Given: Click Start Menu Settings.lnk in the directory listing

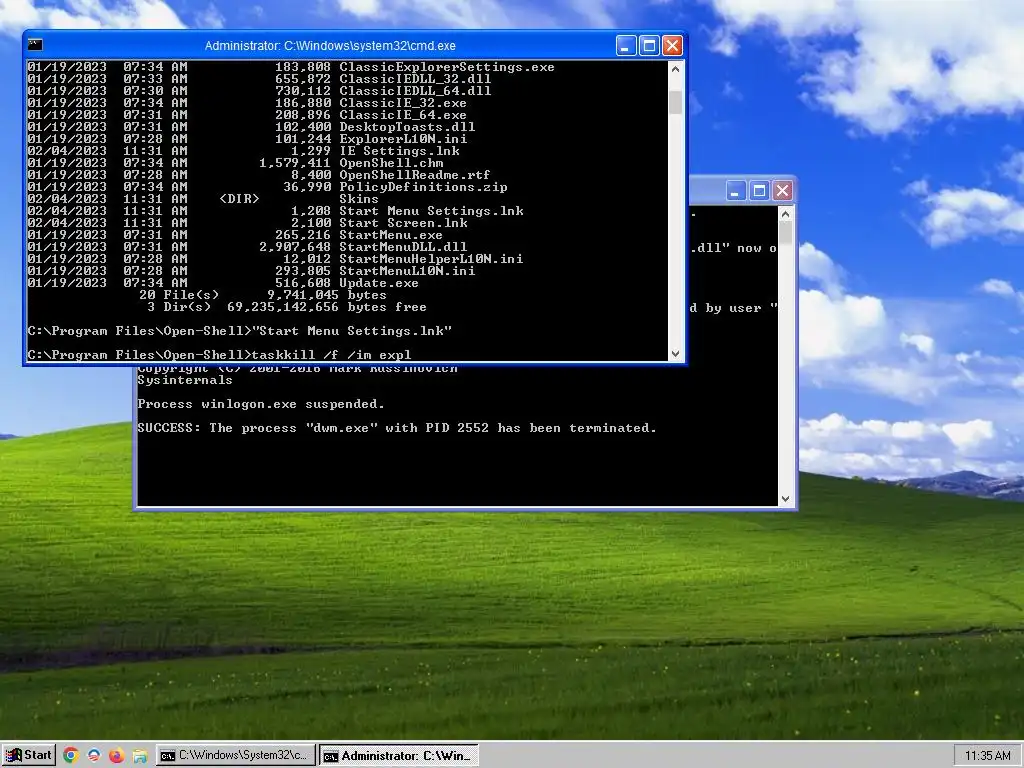Looking at the screenshot, I should point(431,211).
